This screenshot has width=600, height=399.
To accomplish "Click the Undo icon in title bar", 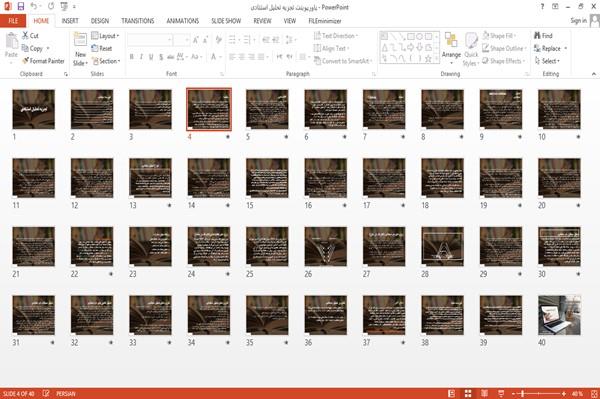I will click(x=34, y=7).
